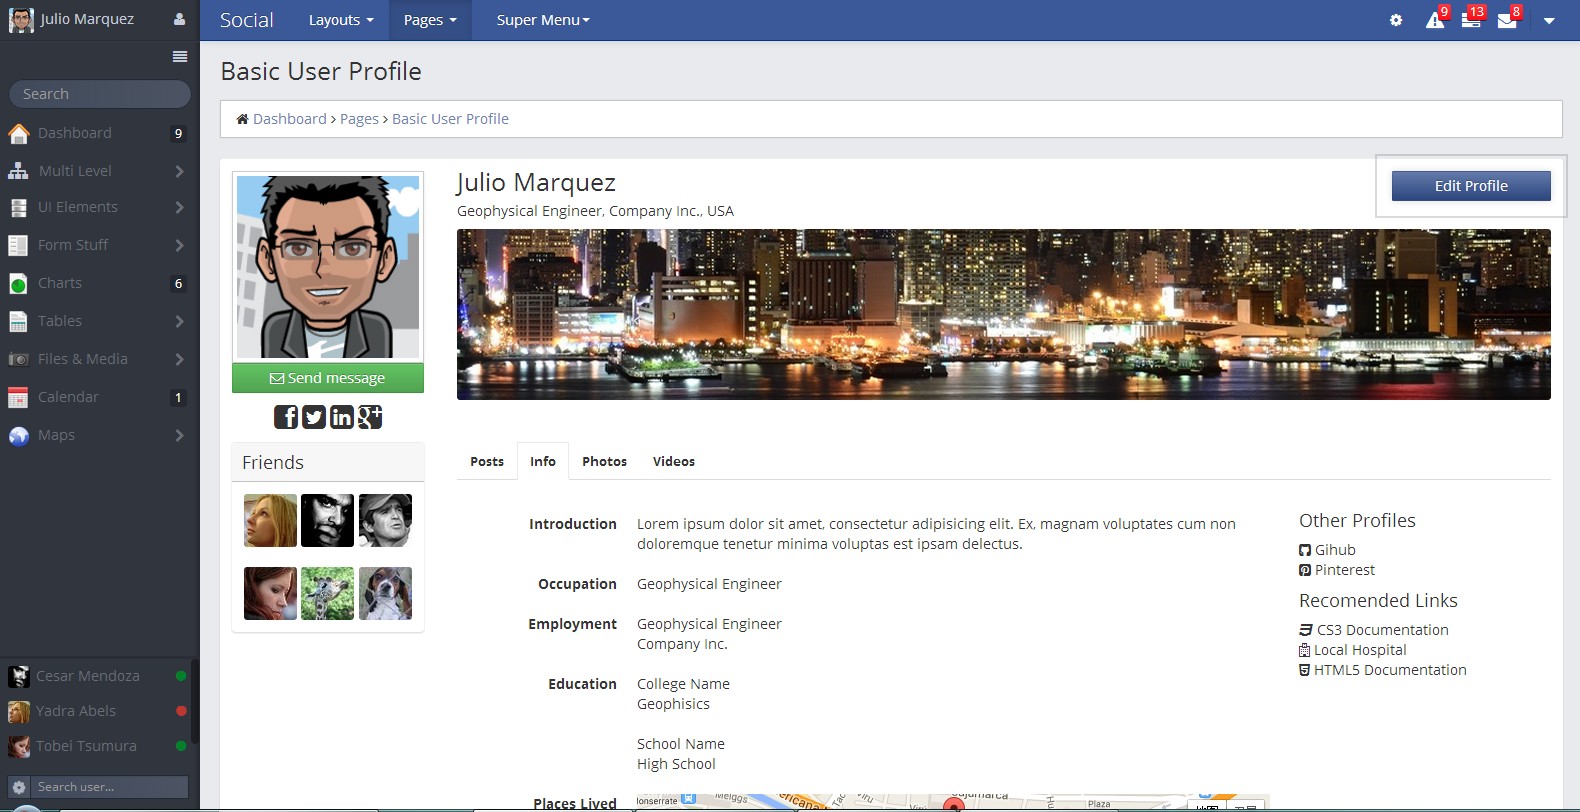This screenshot has height=812, width=1580.
Task: Toggle sidebar with the hamburger icon
Action: click(x=180, y=56)
